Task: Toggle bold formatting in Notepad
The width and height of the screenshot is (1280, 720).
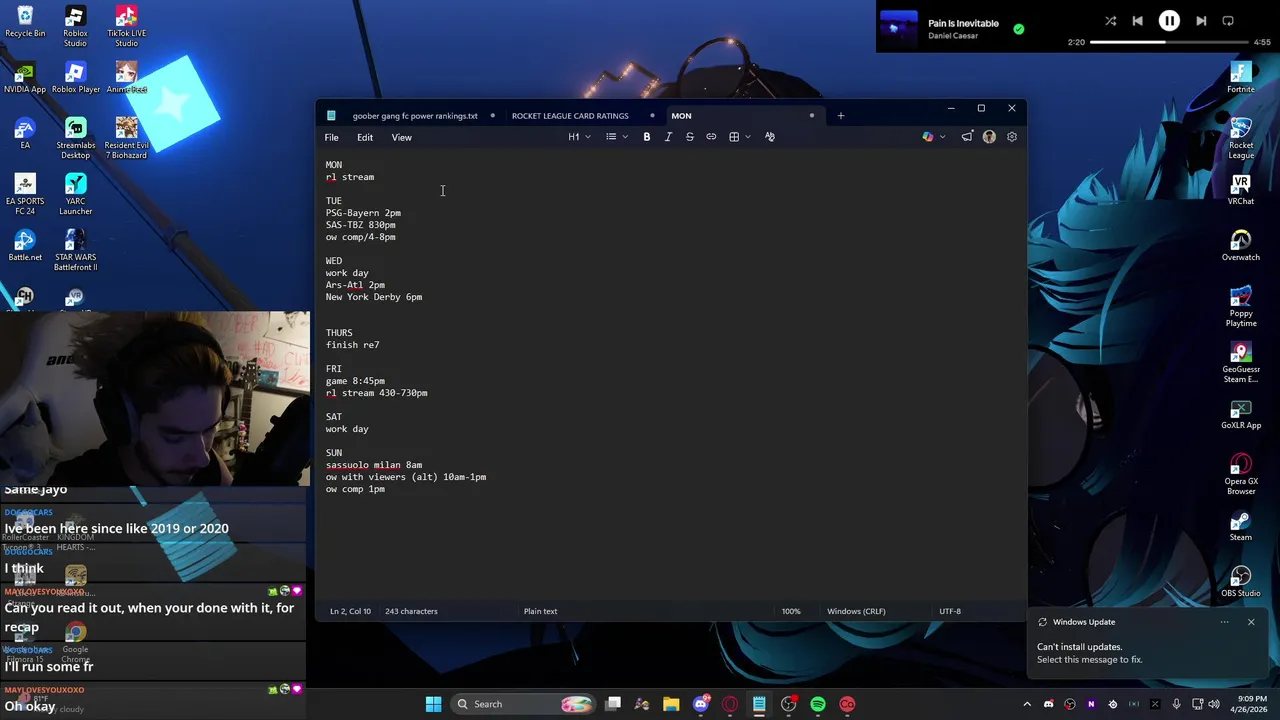Action: click(x=647, y=137)
